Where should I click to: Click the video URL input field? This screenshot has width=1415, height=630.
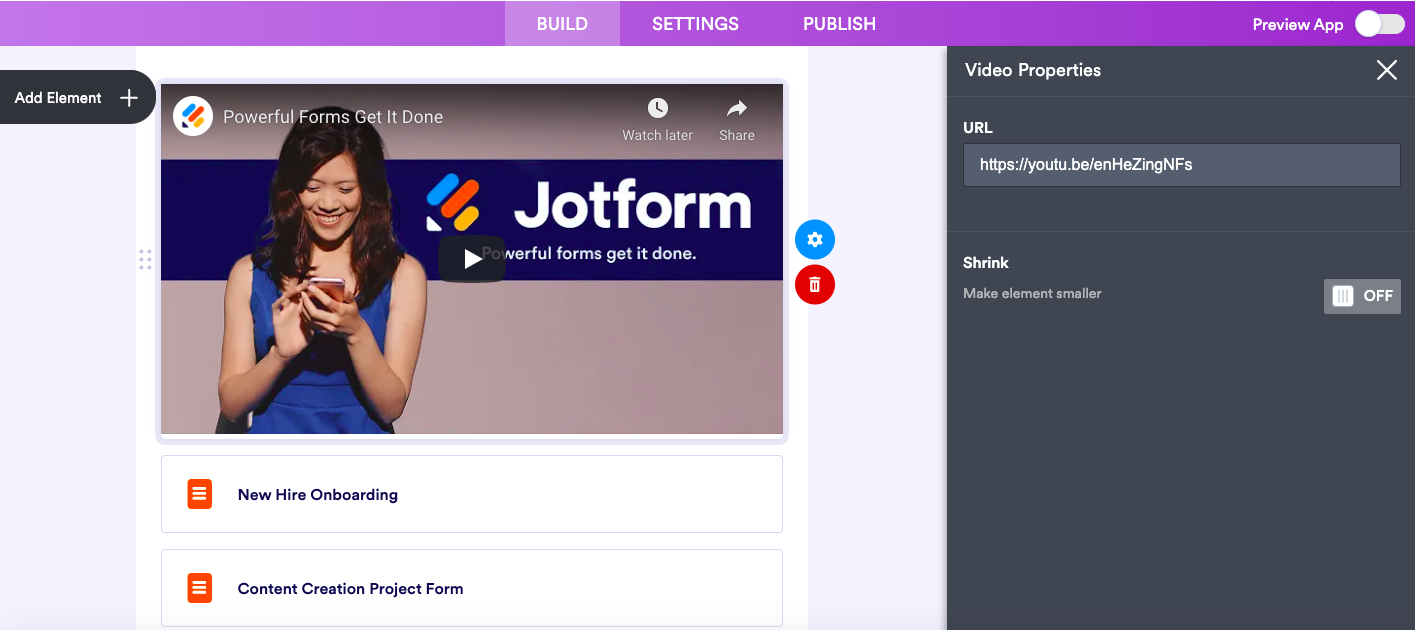coord(1181,165)
